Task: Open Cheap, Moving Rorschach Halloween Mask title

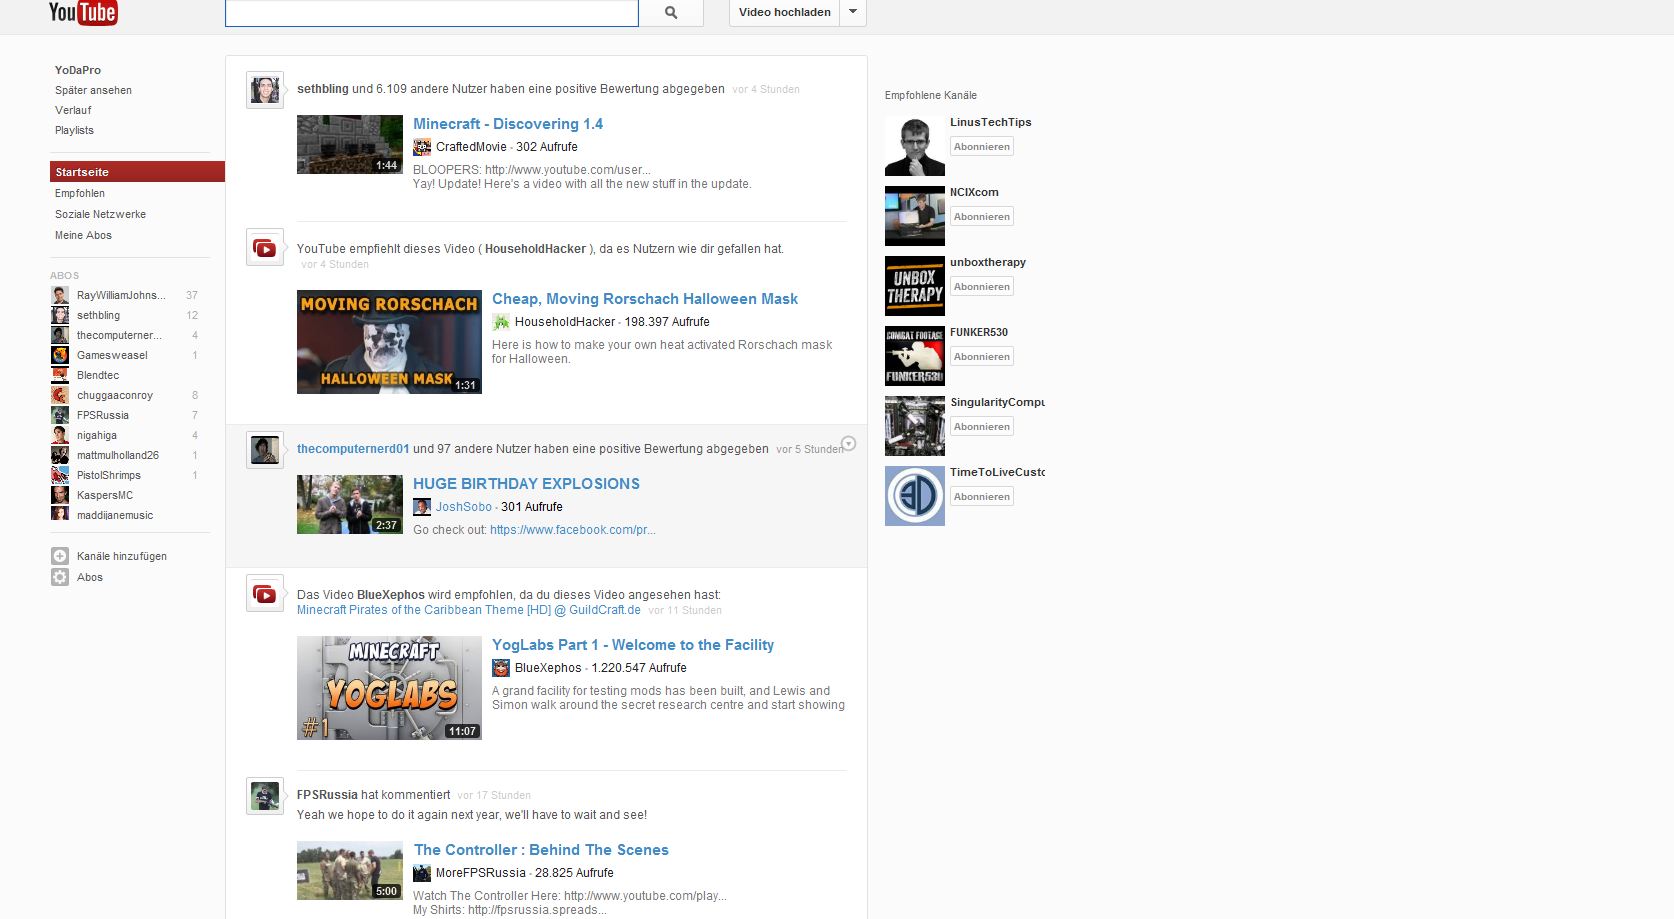Action: click(x=645, y=299)
